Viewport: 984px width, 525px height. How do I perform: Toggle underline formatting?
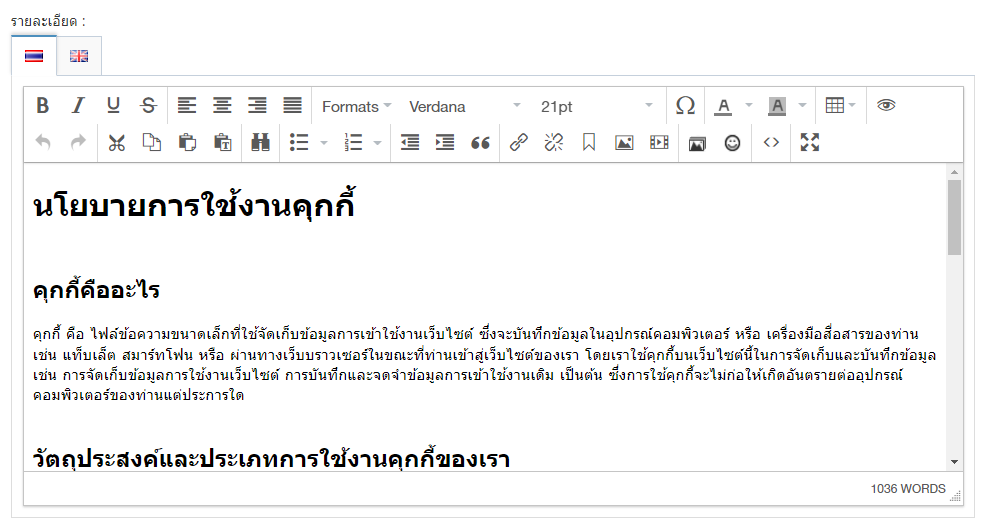[113, 105]
